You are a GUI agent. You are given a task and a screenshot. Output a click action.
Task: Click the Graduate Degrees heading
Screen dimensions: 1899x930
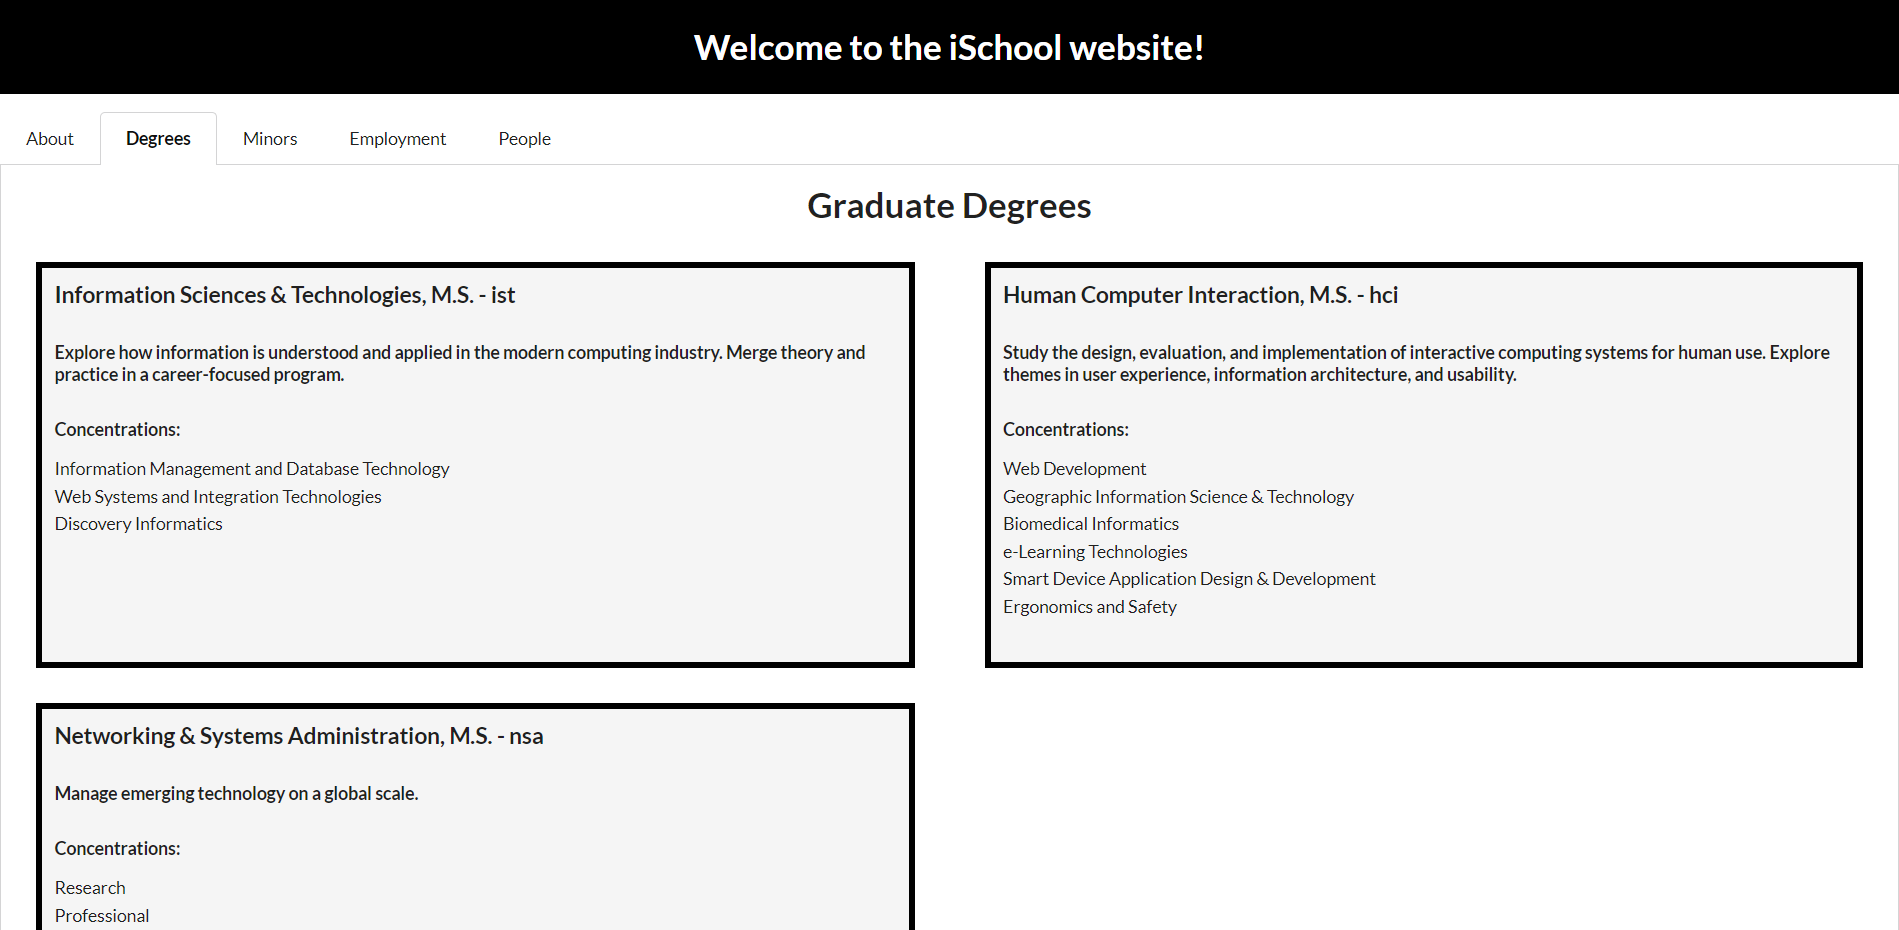point(949,206)
